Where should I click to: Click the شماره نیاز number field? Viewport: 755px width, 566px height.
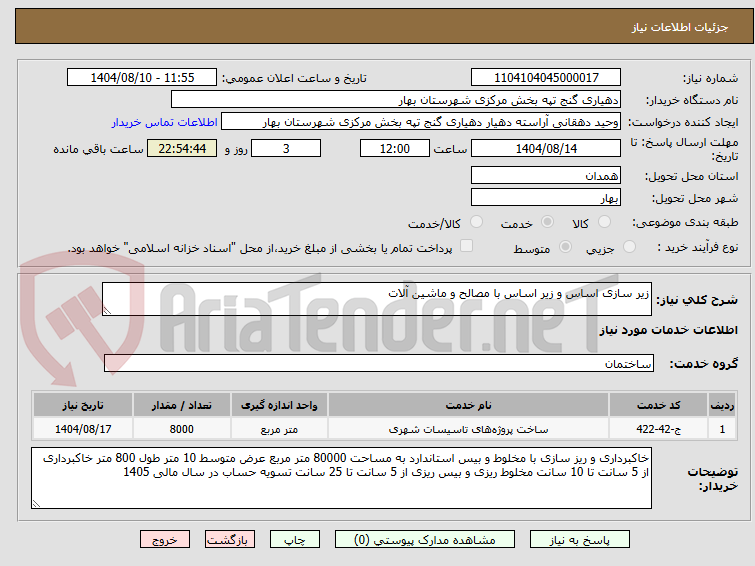[546, 78]
